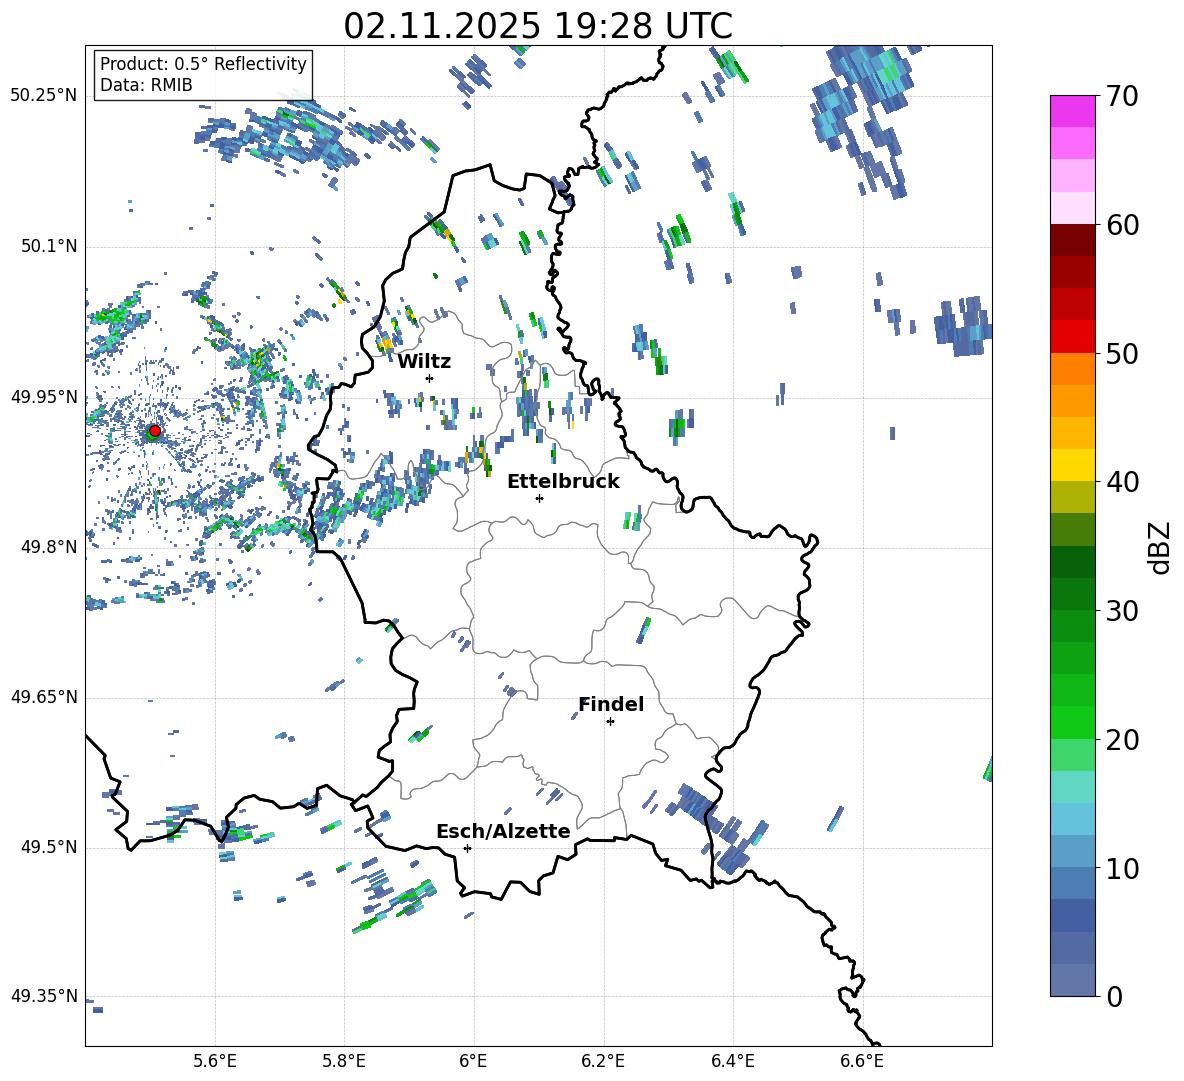This screenshot has height=1081, width=1184.
Task: Click the 60 value on colorbar
Action: (1122, 225)
